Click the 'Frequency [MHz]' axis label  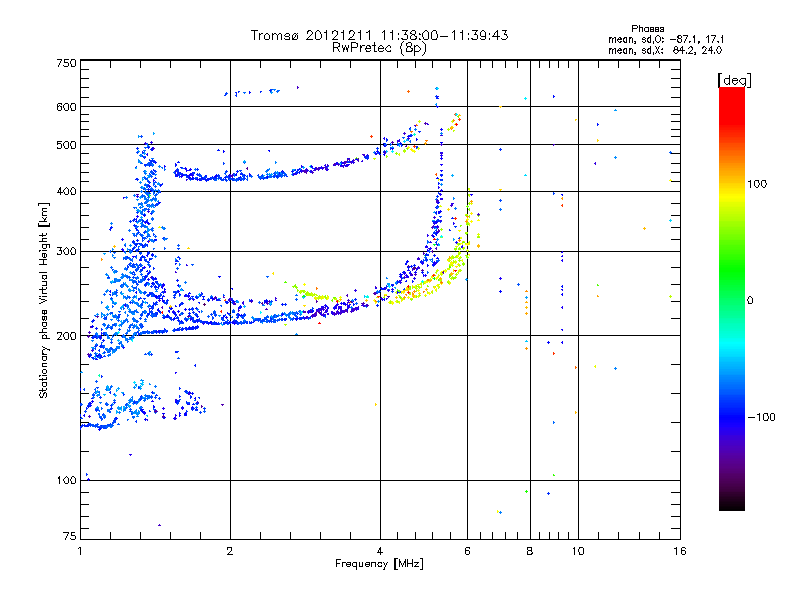pyautogui.click(x=379, y=564)
